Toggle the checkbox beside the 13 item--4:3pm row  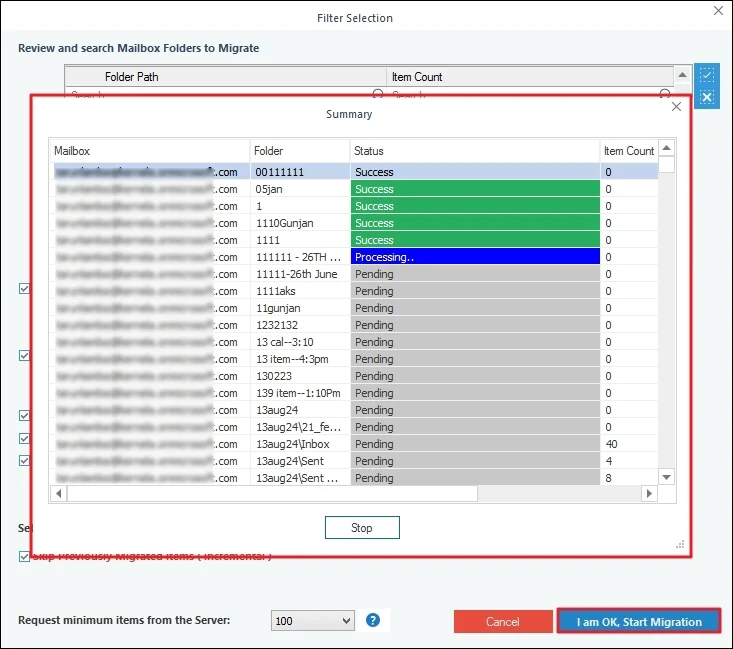[x=24, y=356]
